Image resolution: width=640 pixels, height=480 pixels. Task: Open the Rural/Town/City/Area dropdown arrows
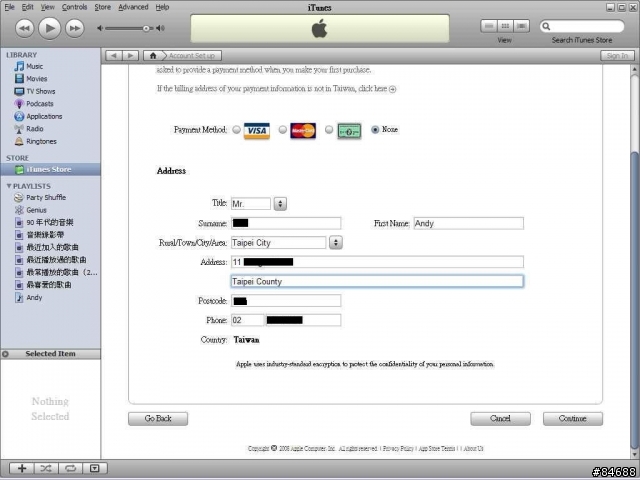336,243
